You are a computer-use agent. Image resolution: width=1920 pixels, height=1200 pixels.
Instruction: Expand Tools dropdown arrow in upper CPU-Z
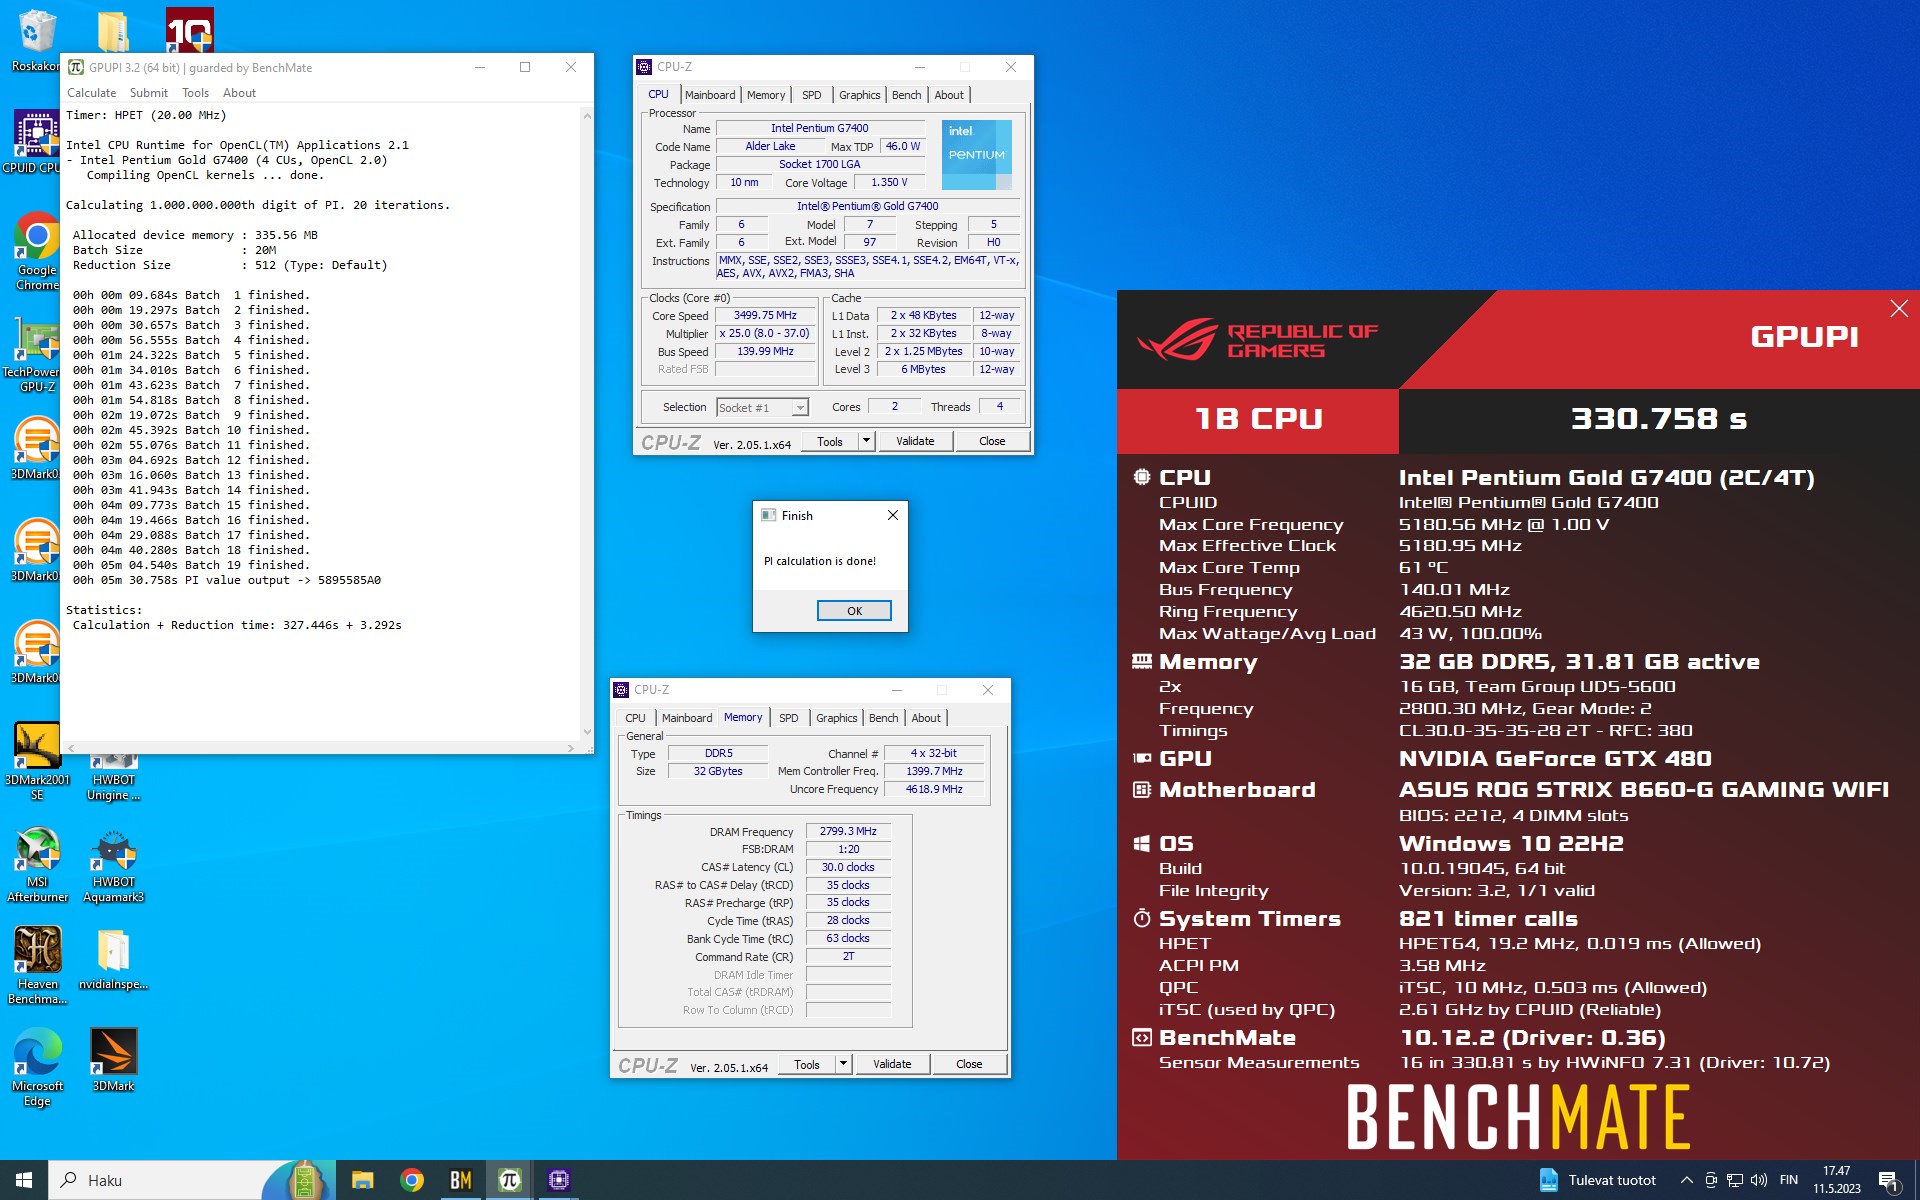[867, 441]
